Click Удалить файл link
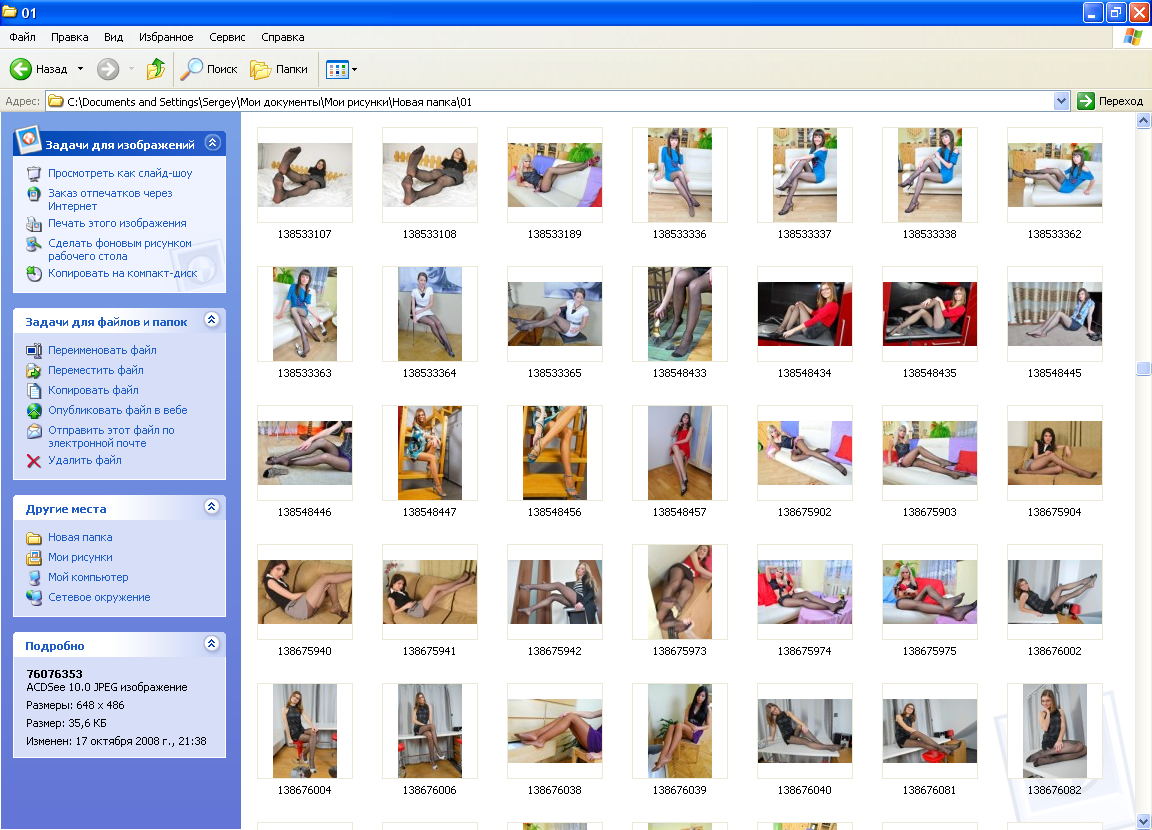Image resolution: width=1152 pixels, height=830 pixels. (85, 461)
